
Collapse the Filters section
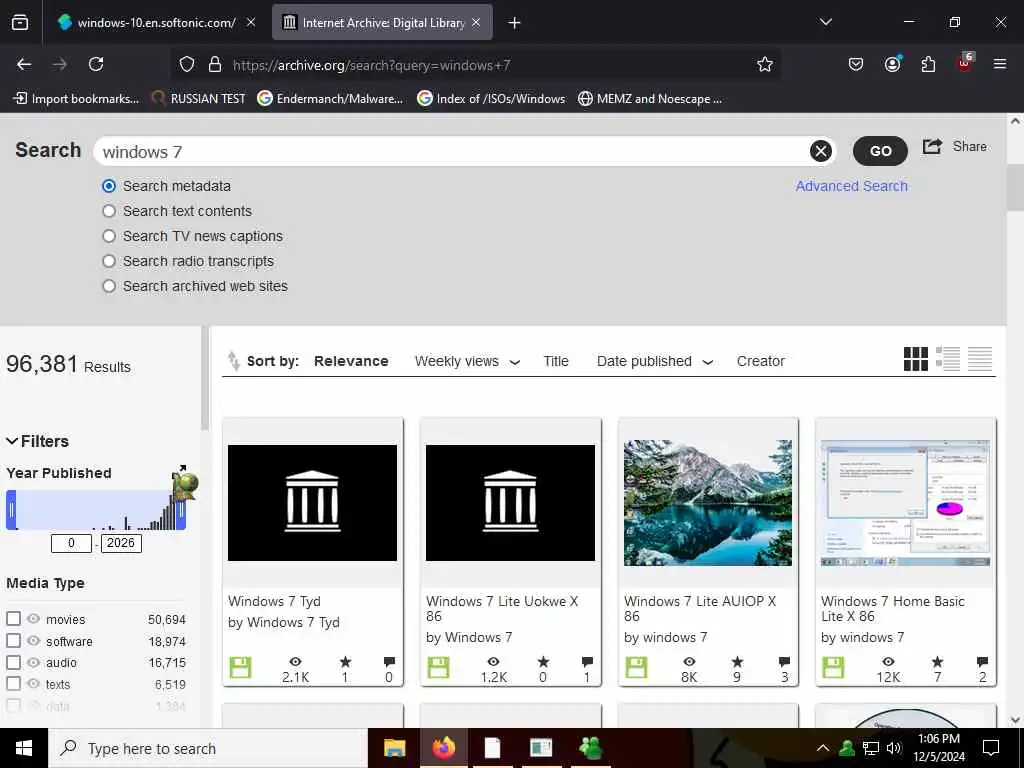point(37,441)
